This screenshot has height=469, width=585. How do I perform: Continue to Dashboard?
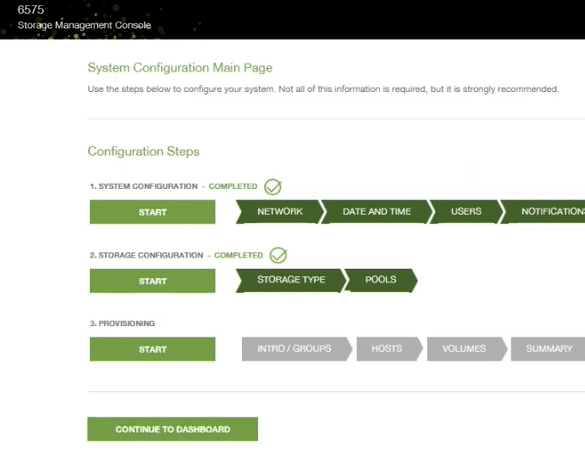pos(173,429)
